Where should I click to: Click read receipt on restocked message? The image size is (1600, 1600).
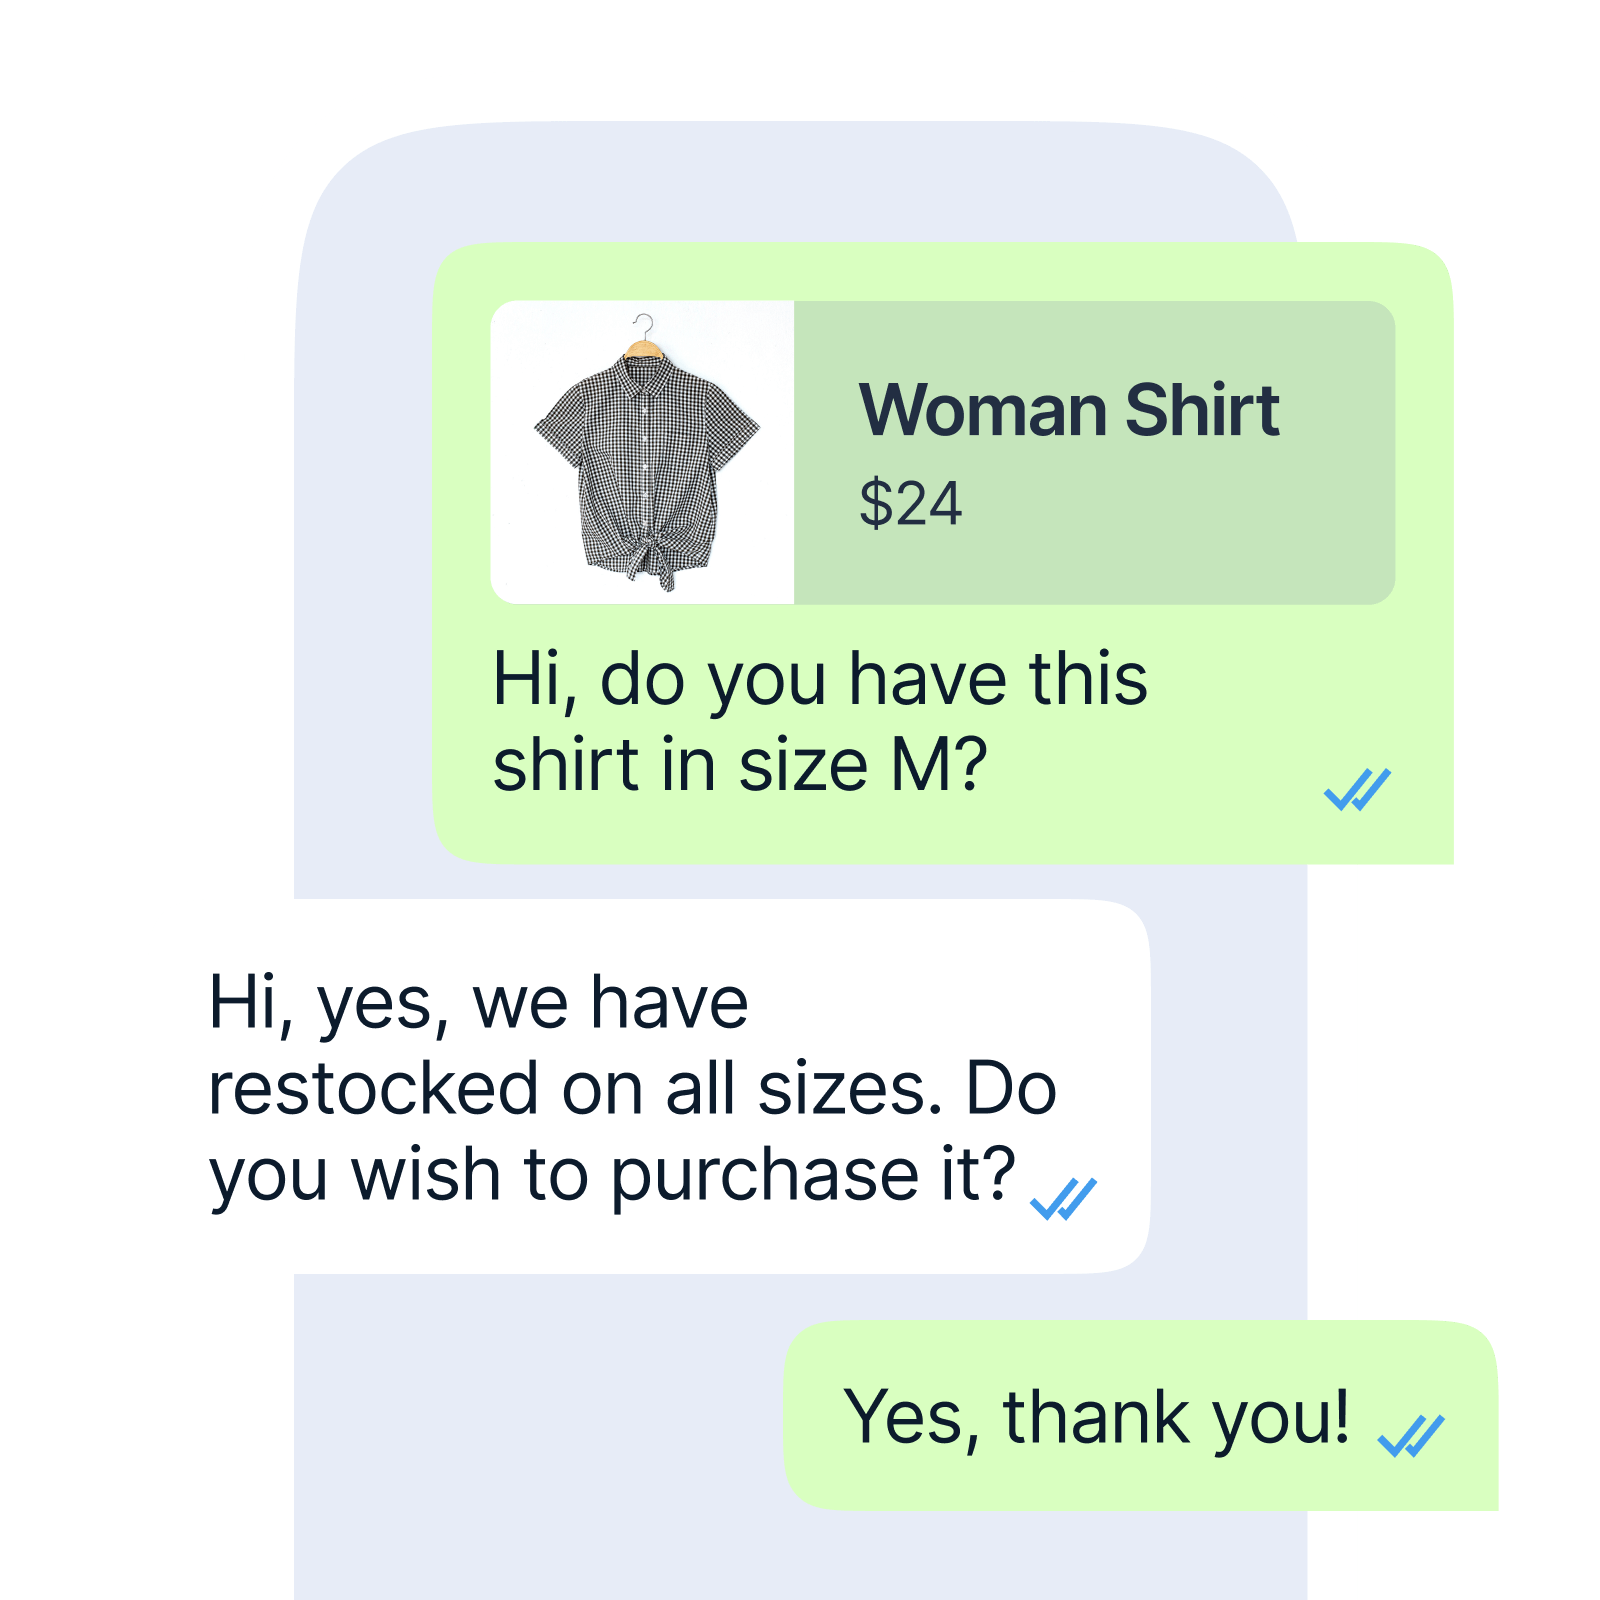coord(1063,1199)
